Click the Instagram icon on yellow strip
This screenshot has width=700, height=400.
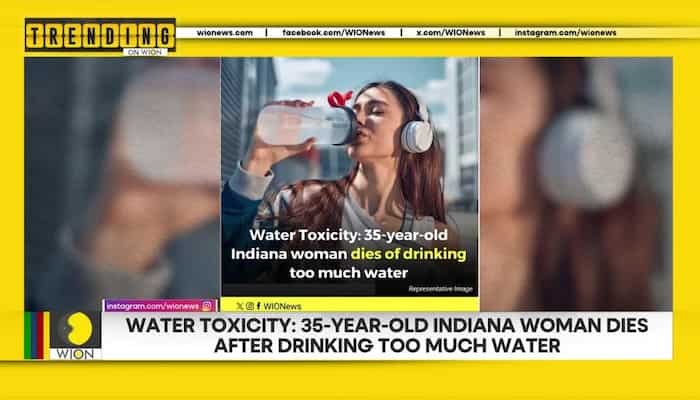(x=250, y=306)
